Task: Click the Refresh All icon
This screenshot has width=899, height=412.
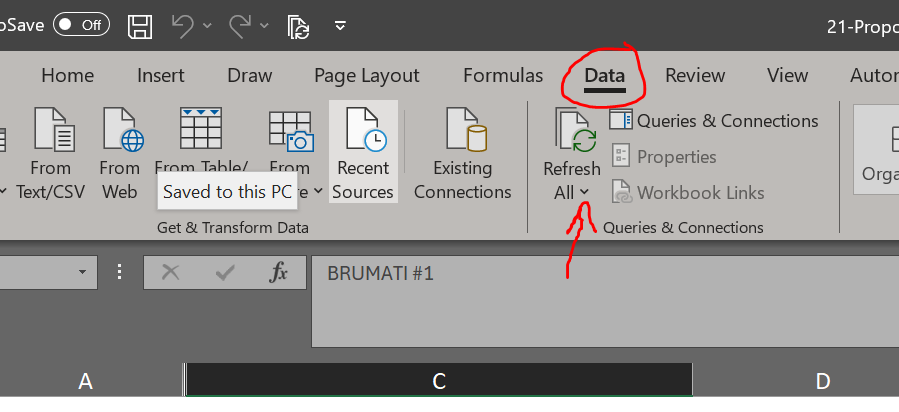Action: (571, 133)
